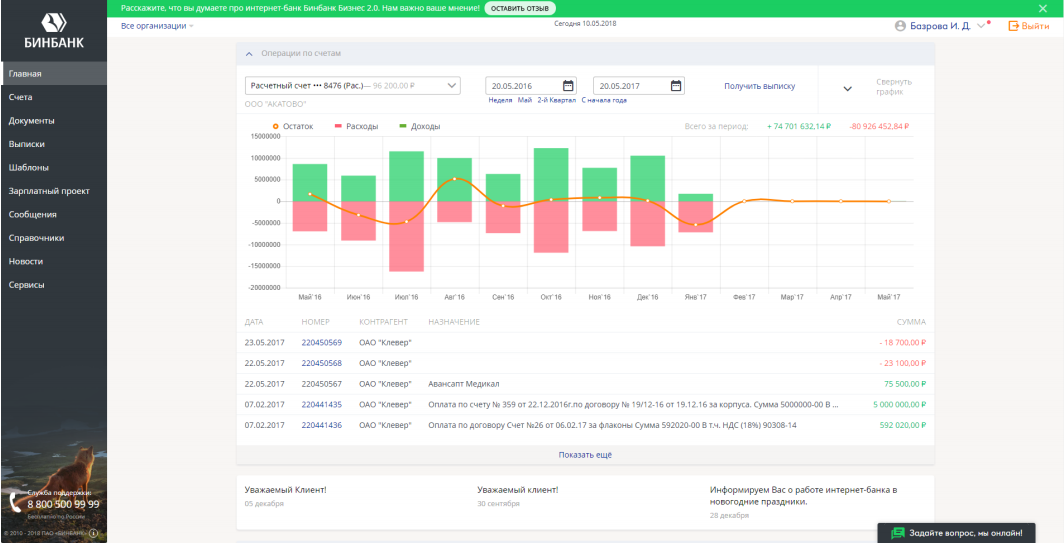This screenshot has width=1064, height=544.
Task: Close the green feedback banner
Action: coord(1043,8)
